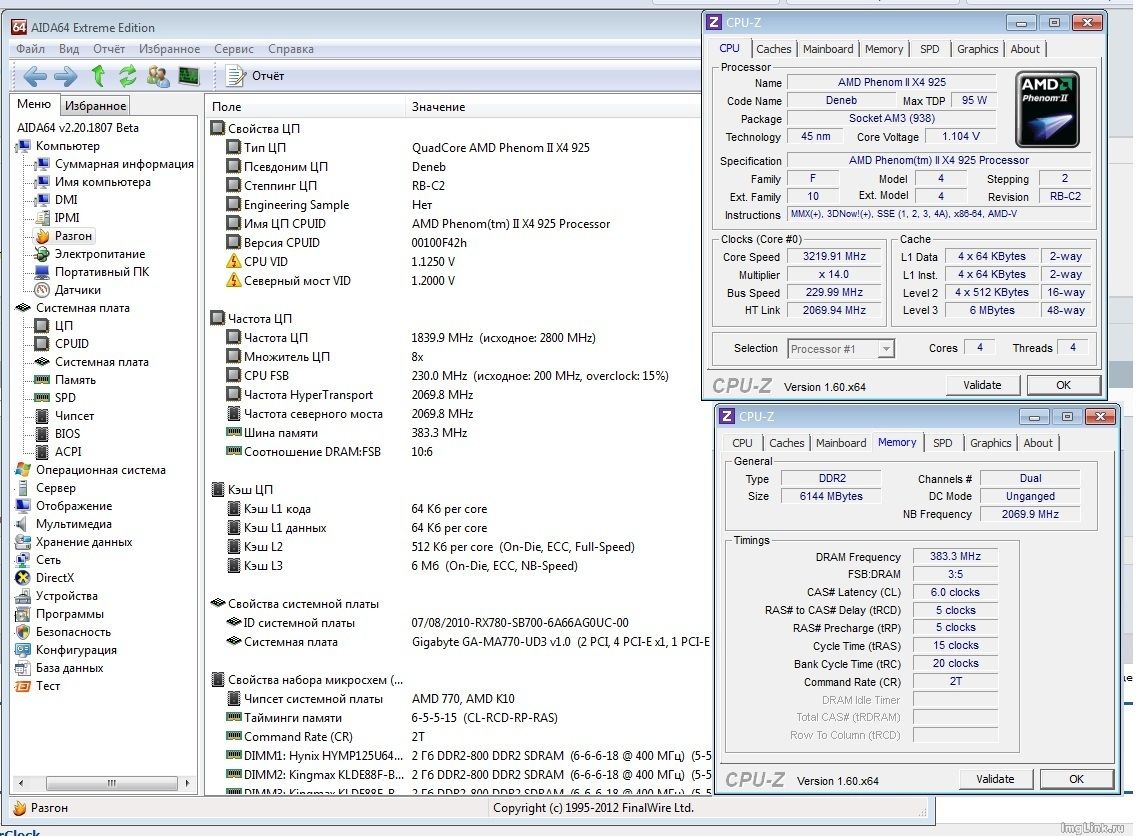
Task: Select ACPI in the tree
Action: (68, 452)
